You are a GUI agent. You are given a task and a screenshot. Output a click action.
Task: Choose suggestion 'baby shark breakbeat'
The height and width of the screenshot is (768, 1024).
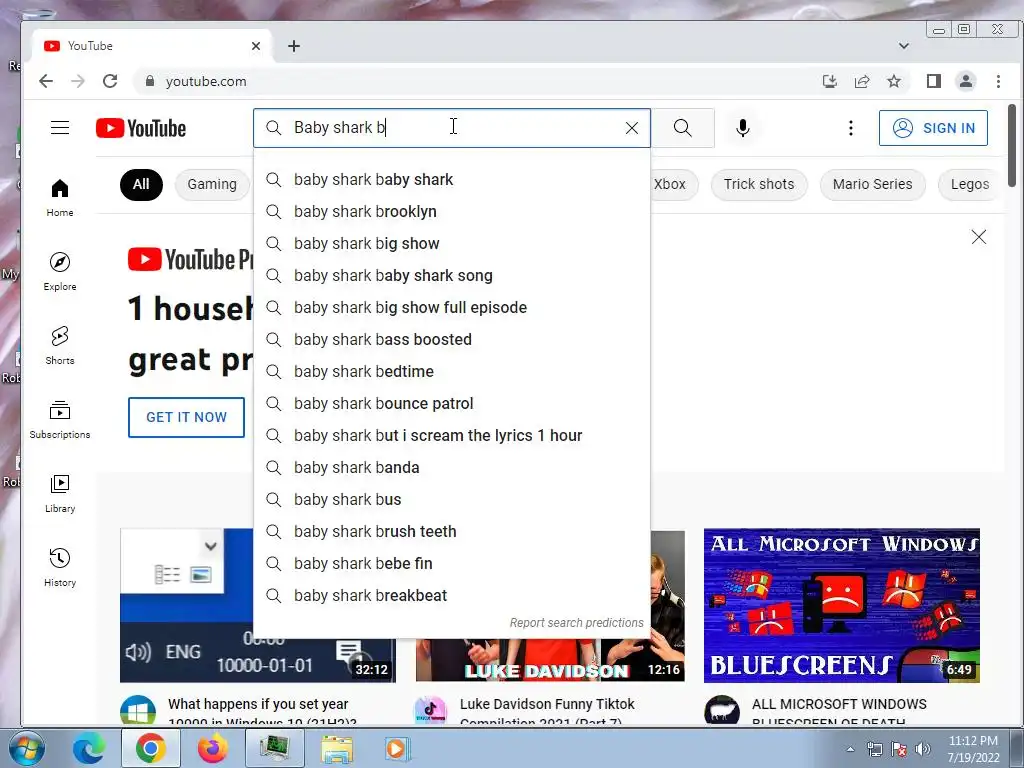[452, 596]
